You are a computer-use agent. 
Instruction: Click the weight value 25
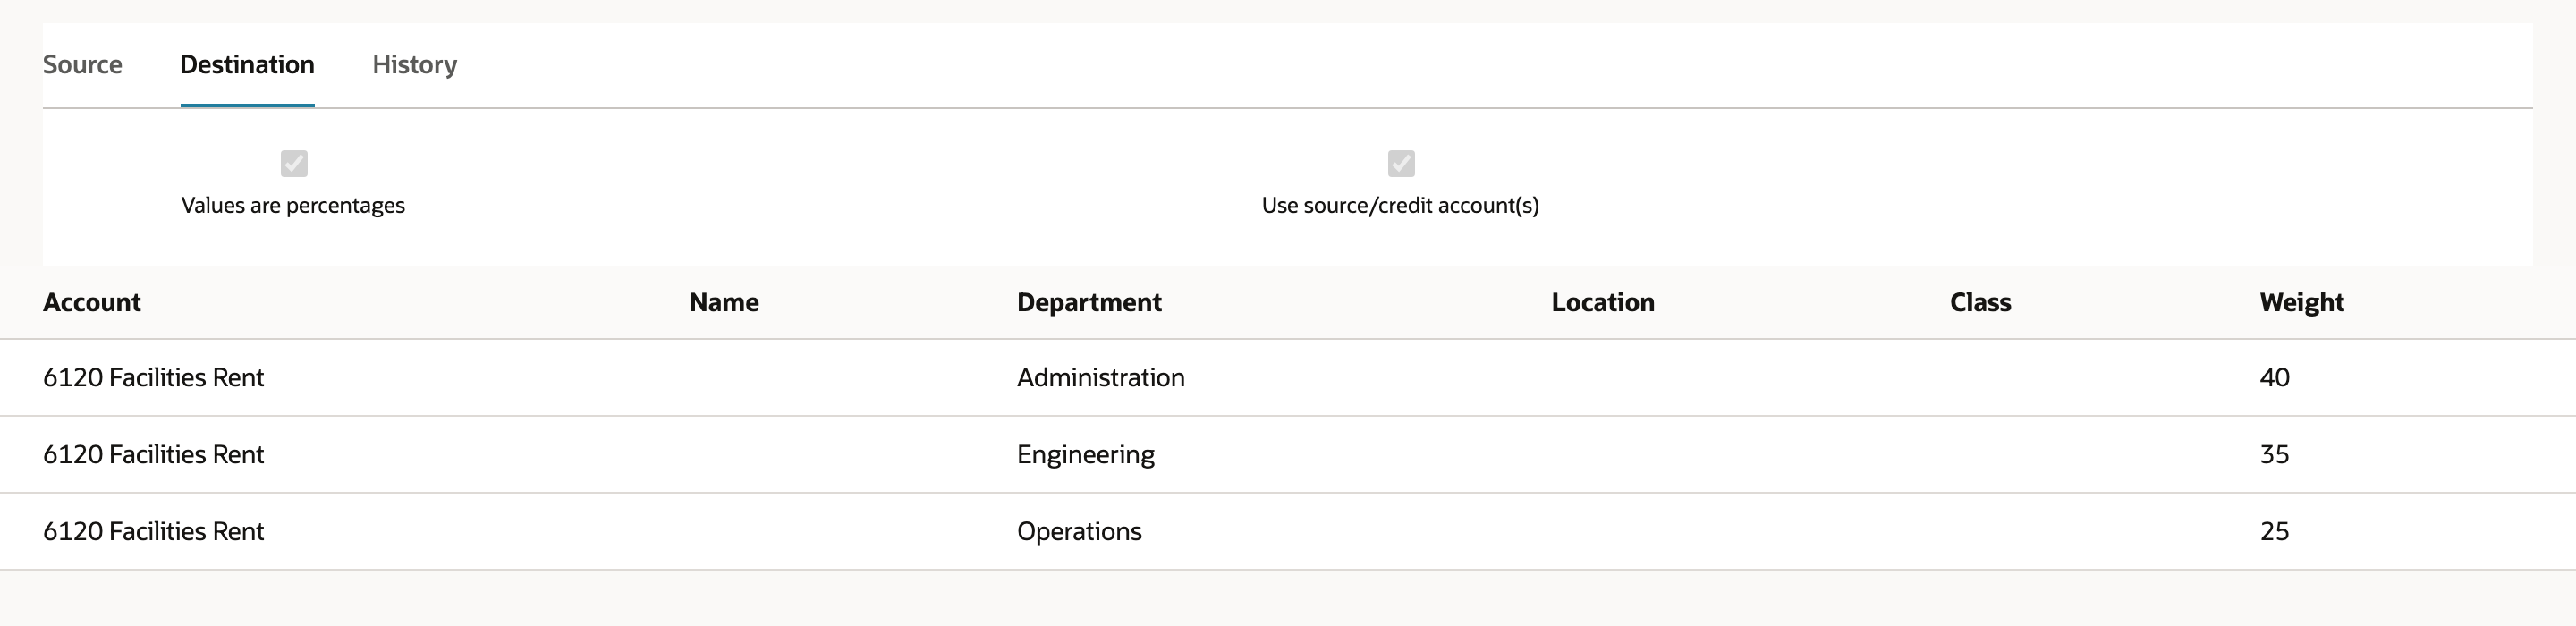click(x=2274, y=532)
